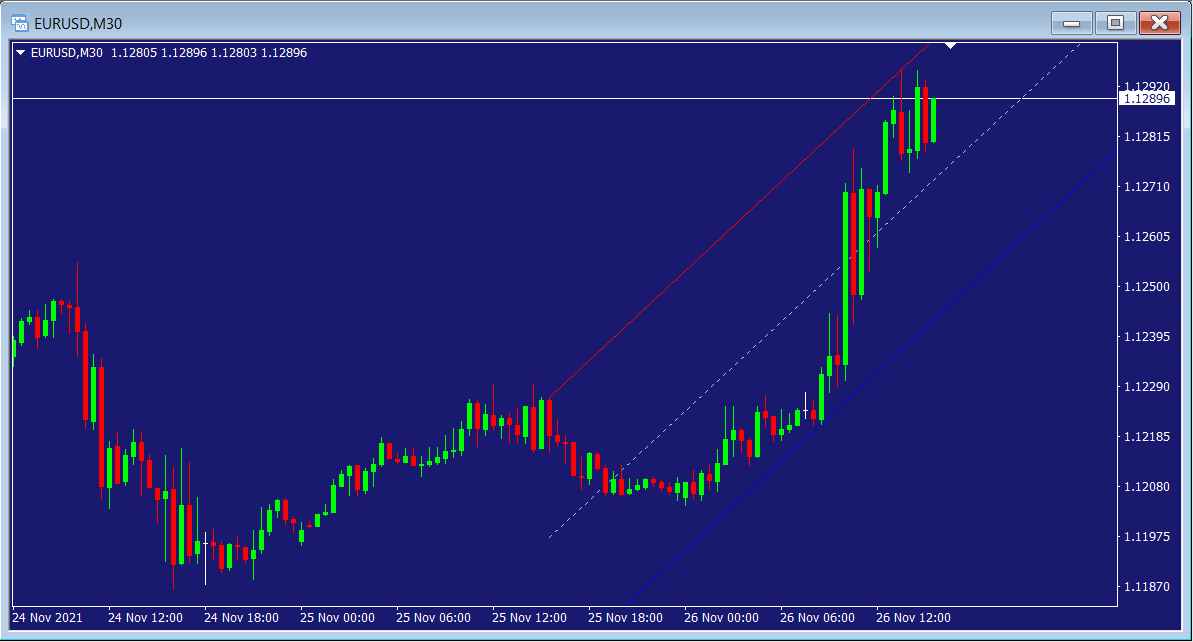Viewport: 1193px width, 642px height.
Task: Close the EURUSD,M30 chart window
Action: [x=1159, y=22]
